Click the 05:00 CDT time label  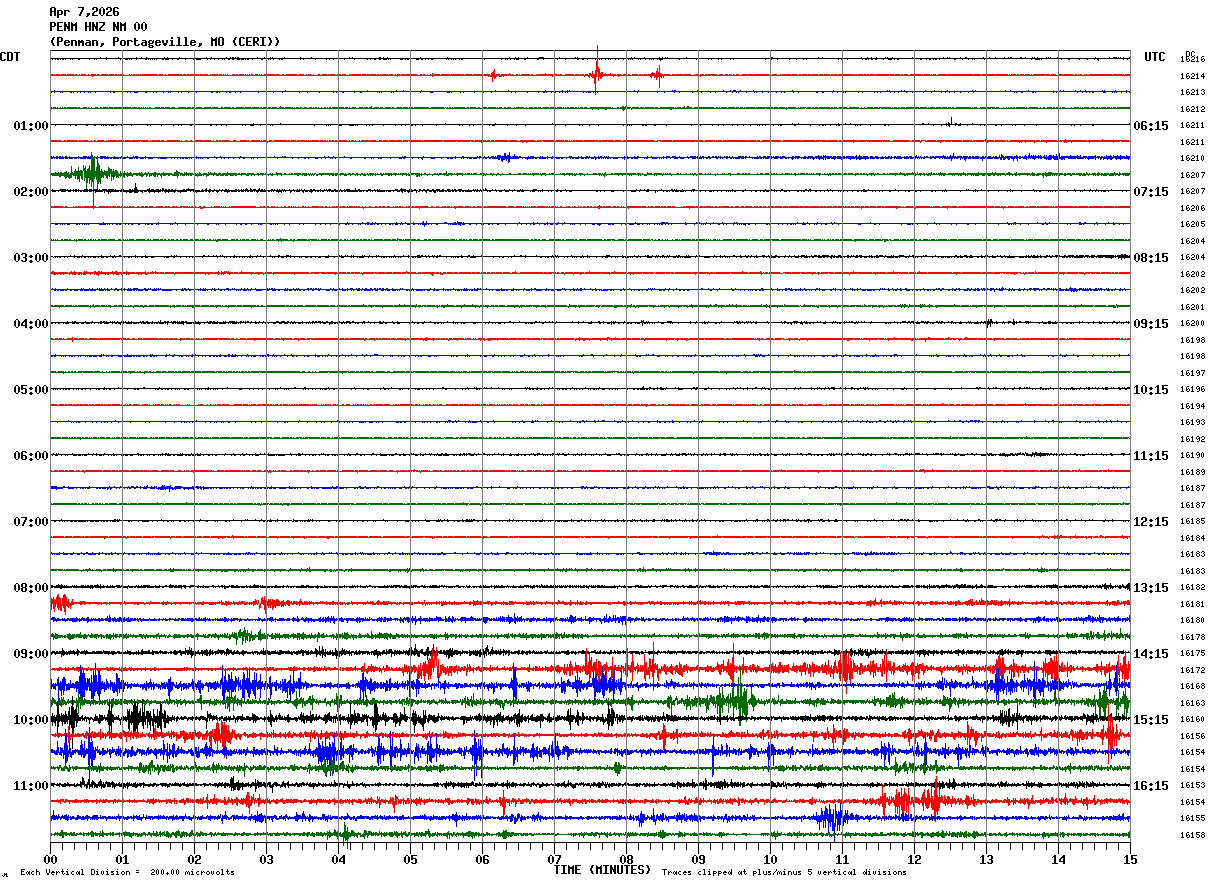tap(31, 389)
